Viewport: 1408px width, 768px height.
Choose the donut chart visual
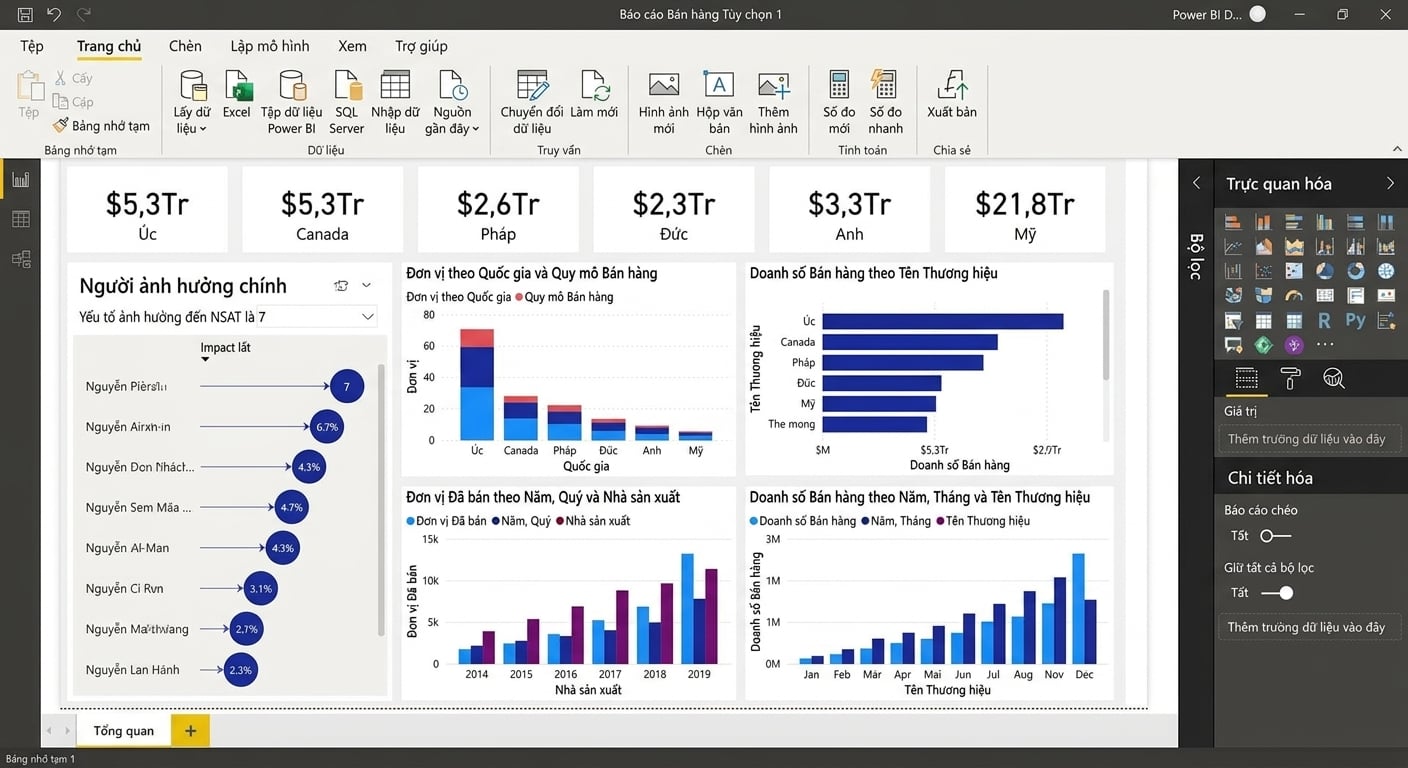point(1355,270)
